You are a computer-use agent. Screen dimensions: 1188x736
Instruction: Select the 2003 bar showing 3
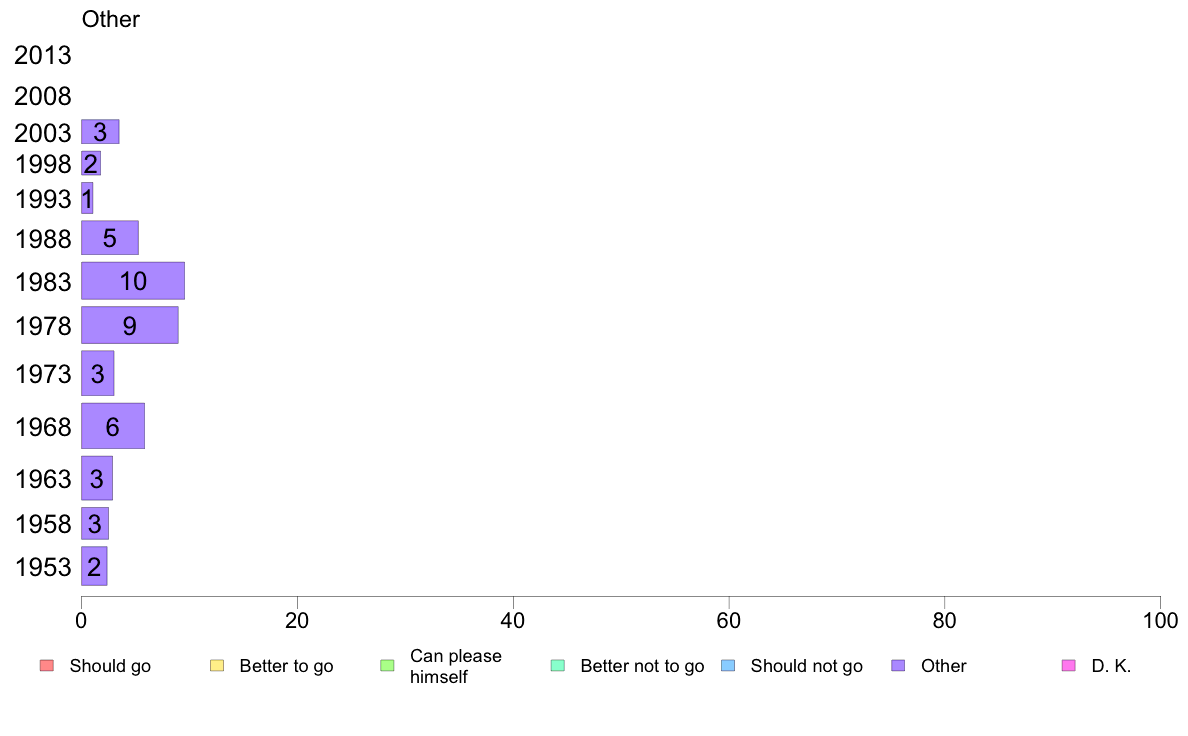click(x=100, y=132)
